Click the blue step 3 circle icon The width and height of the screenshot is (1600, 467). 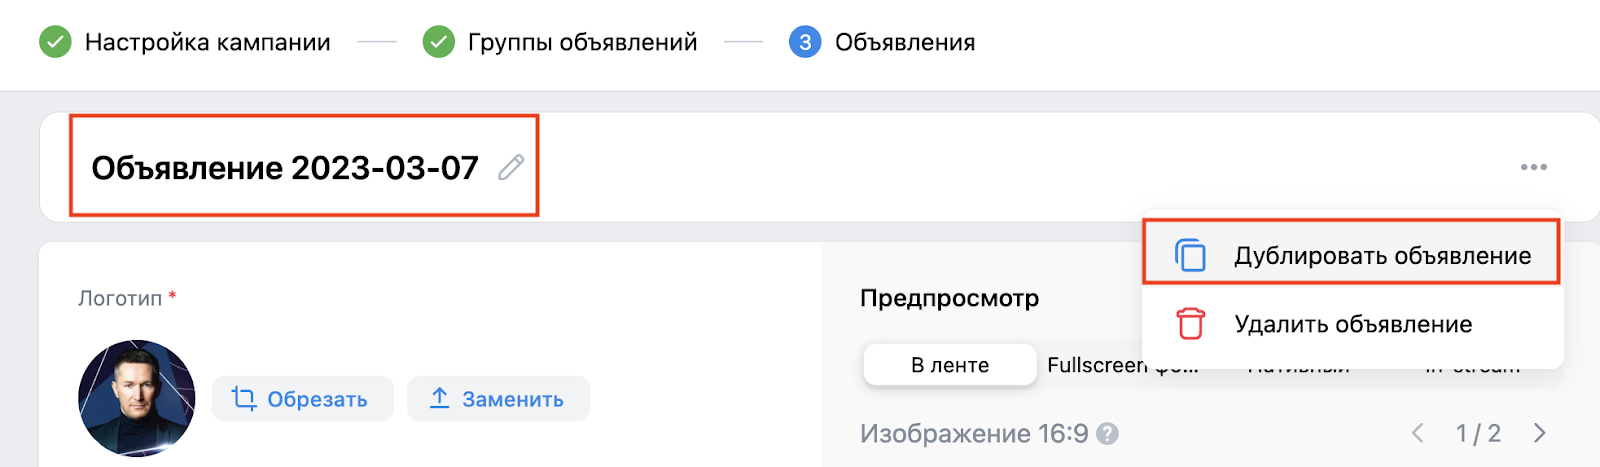point(804,42)
